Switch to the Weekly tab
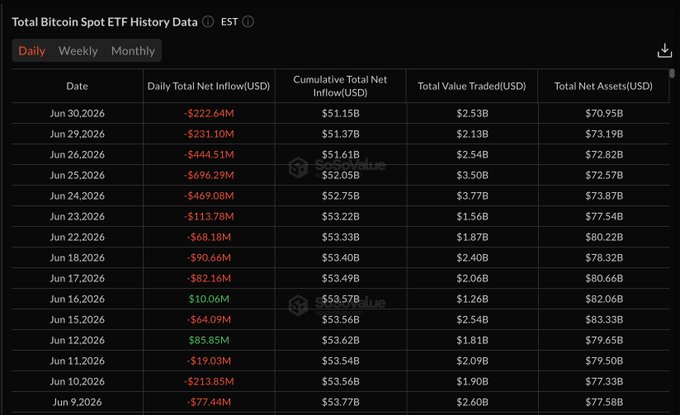Image resolution: width=680 pixels, height=415 pixels. [x=78, y=51]
